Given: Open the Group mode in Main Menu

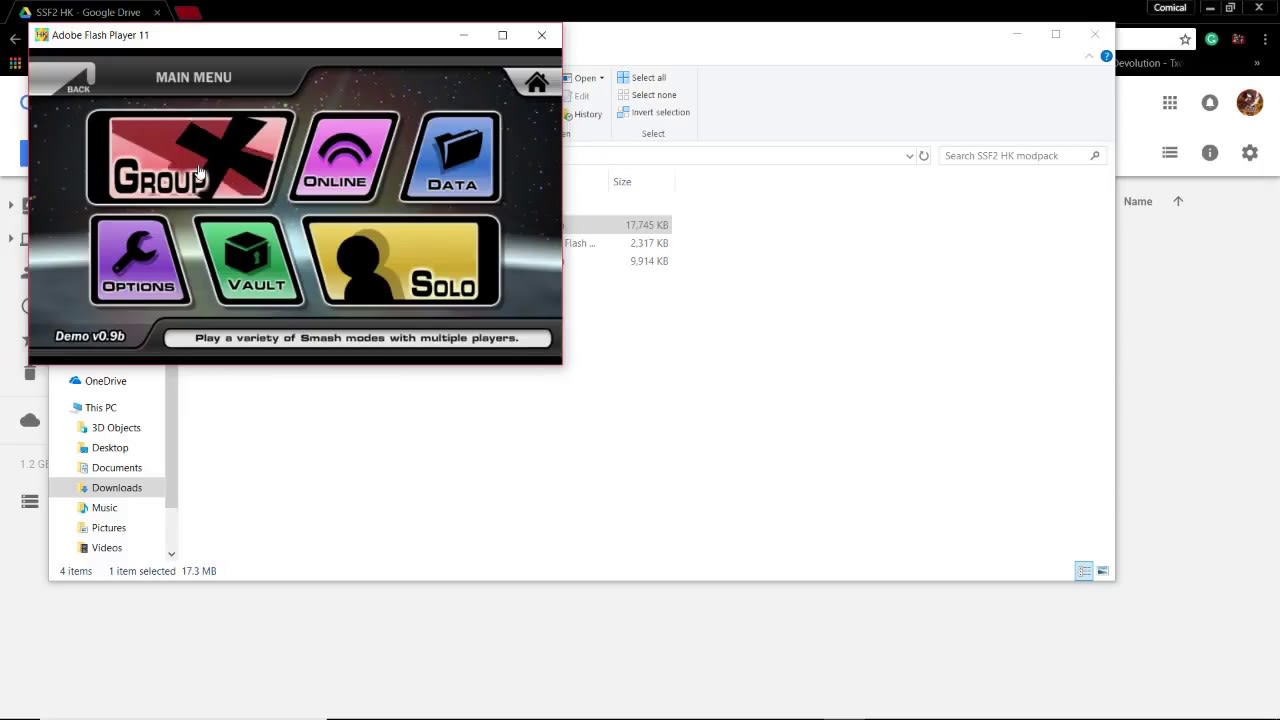Looking at the screenshot, I should coord(190,158).
